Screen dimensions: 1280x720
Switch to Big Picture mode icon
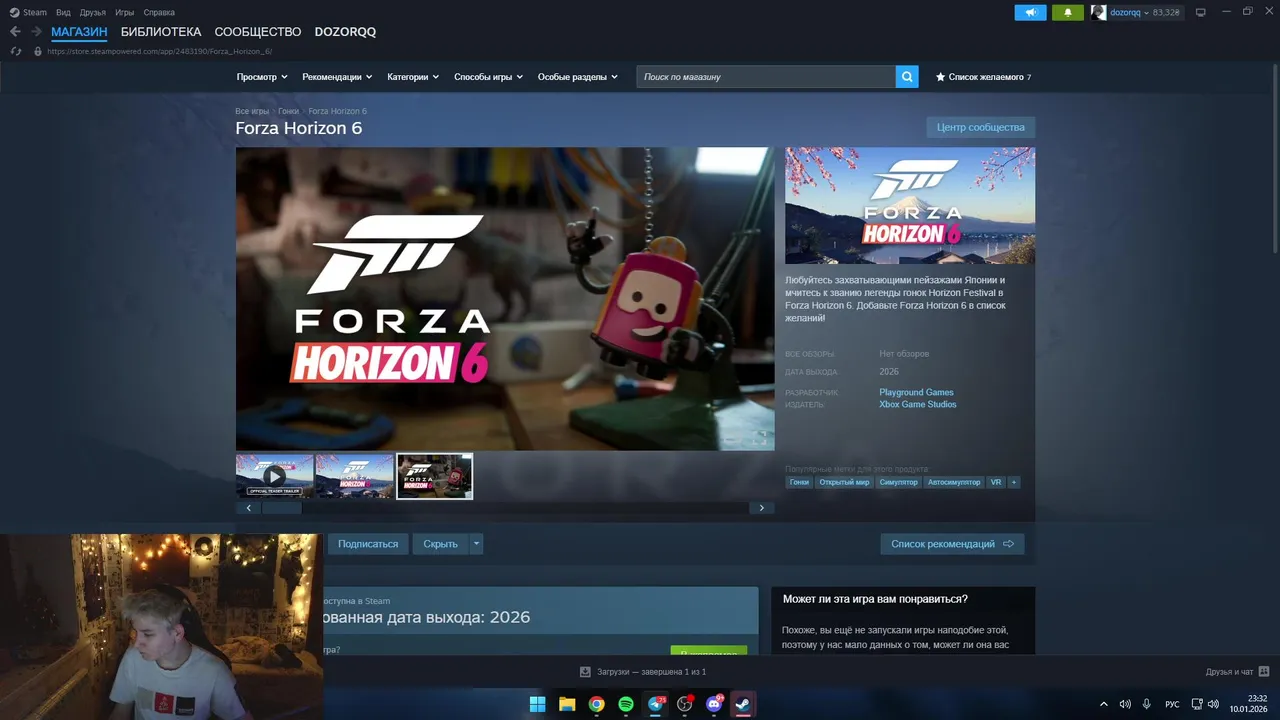coord(1201,12)
